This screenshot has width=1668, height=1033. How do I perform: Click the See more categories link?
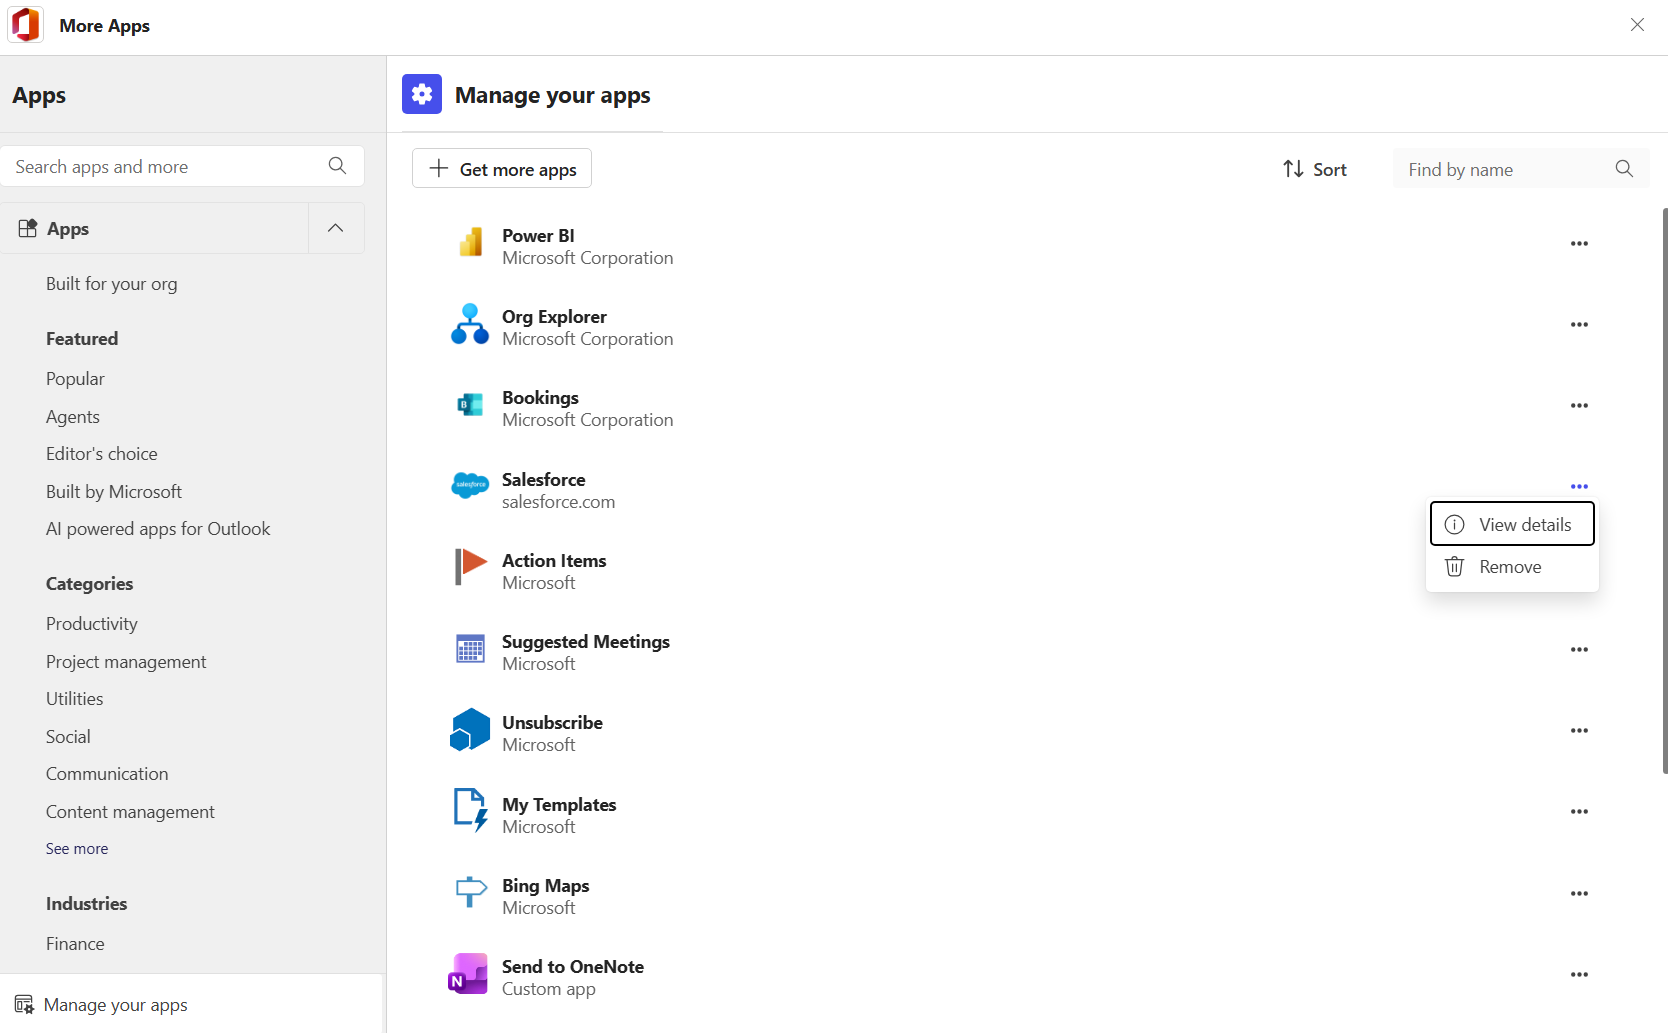tap(77, 849)
